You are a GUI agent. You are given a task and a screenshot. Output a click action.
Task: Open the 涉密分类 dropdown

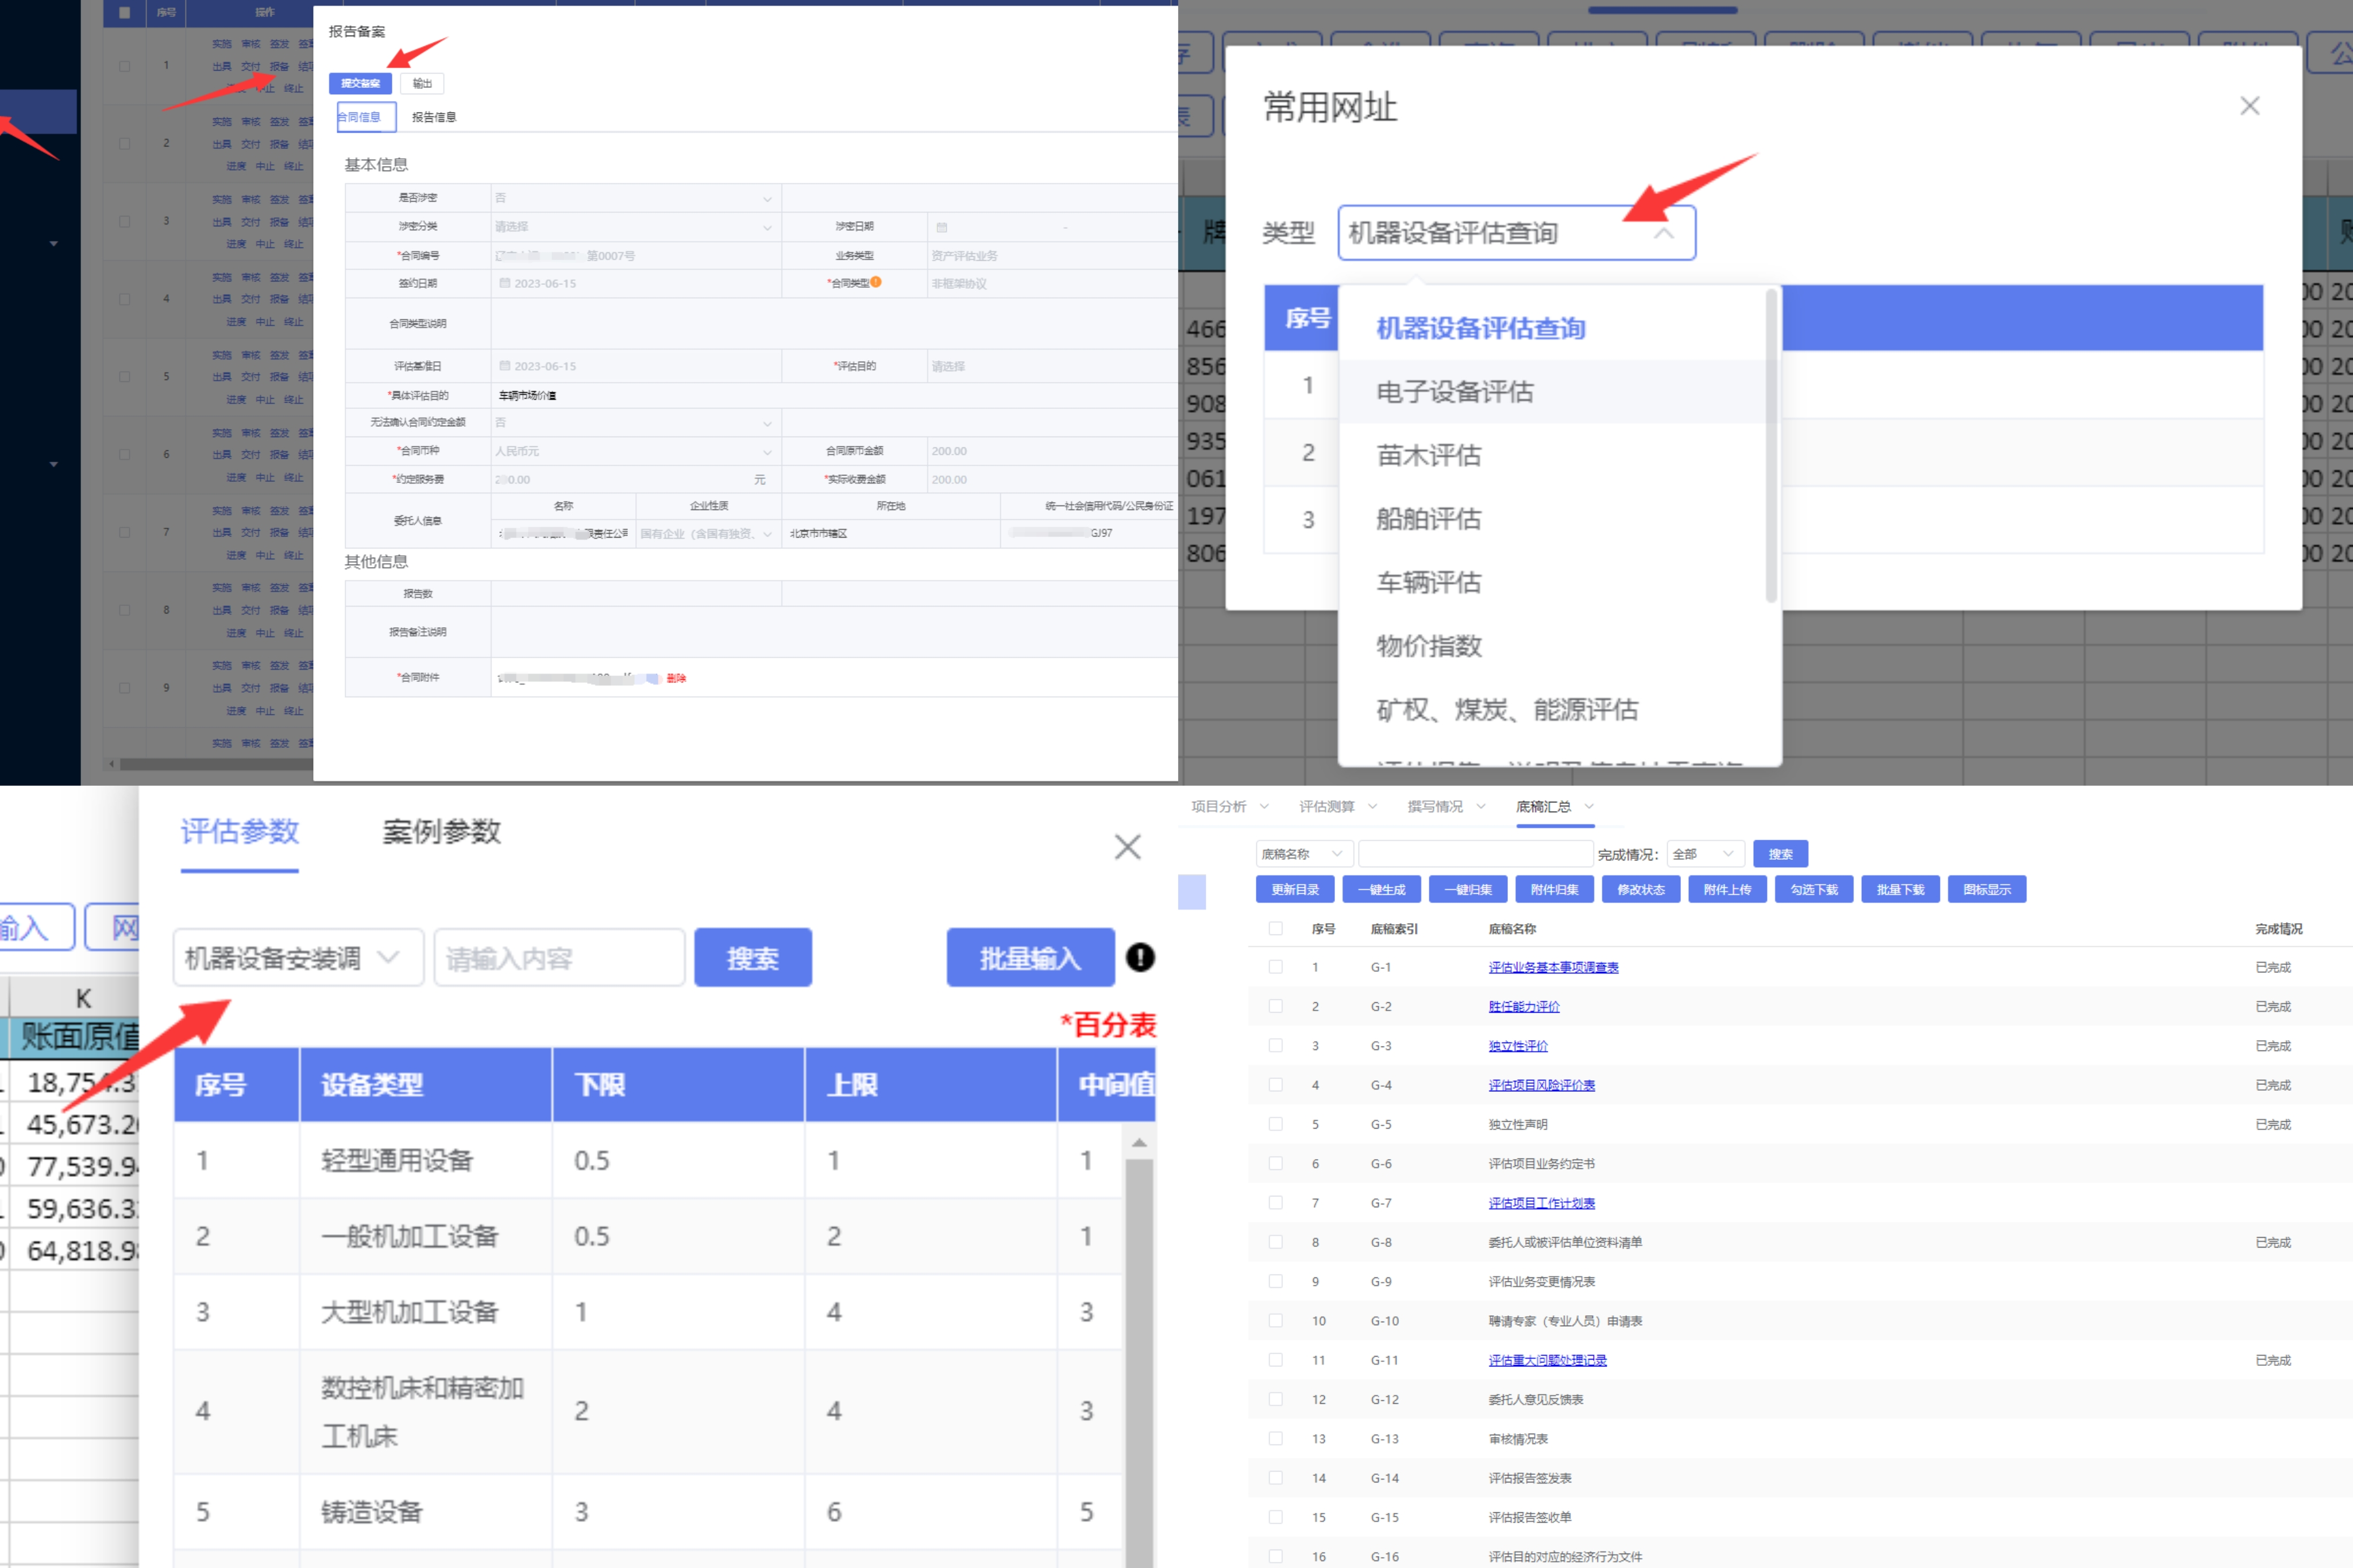(x=635, y=227)
